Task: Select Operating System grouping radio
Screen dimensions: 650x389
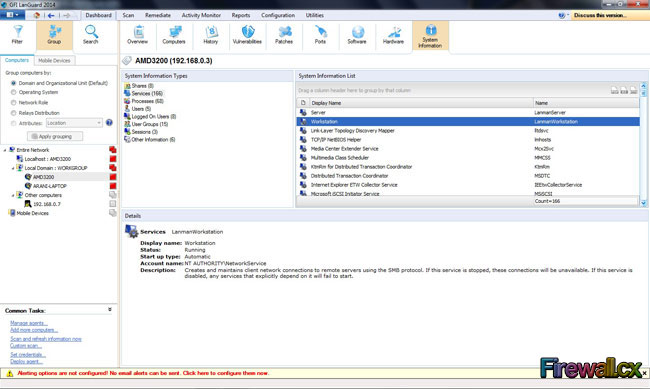Action: 13,92
